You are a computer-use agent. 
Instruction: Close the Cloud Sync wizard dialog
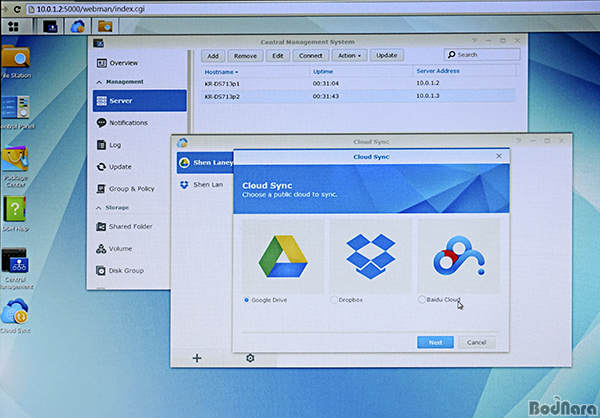click(x=499, y=156)
